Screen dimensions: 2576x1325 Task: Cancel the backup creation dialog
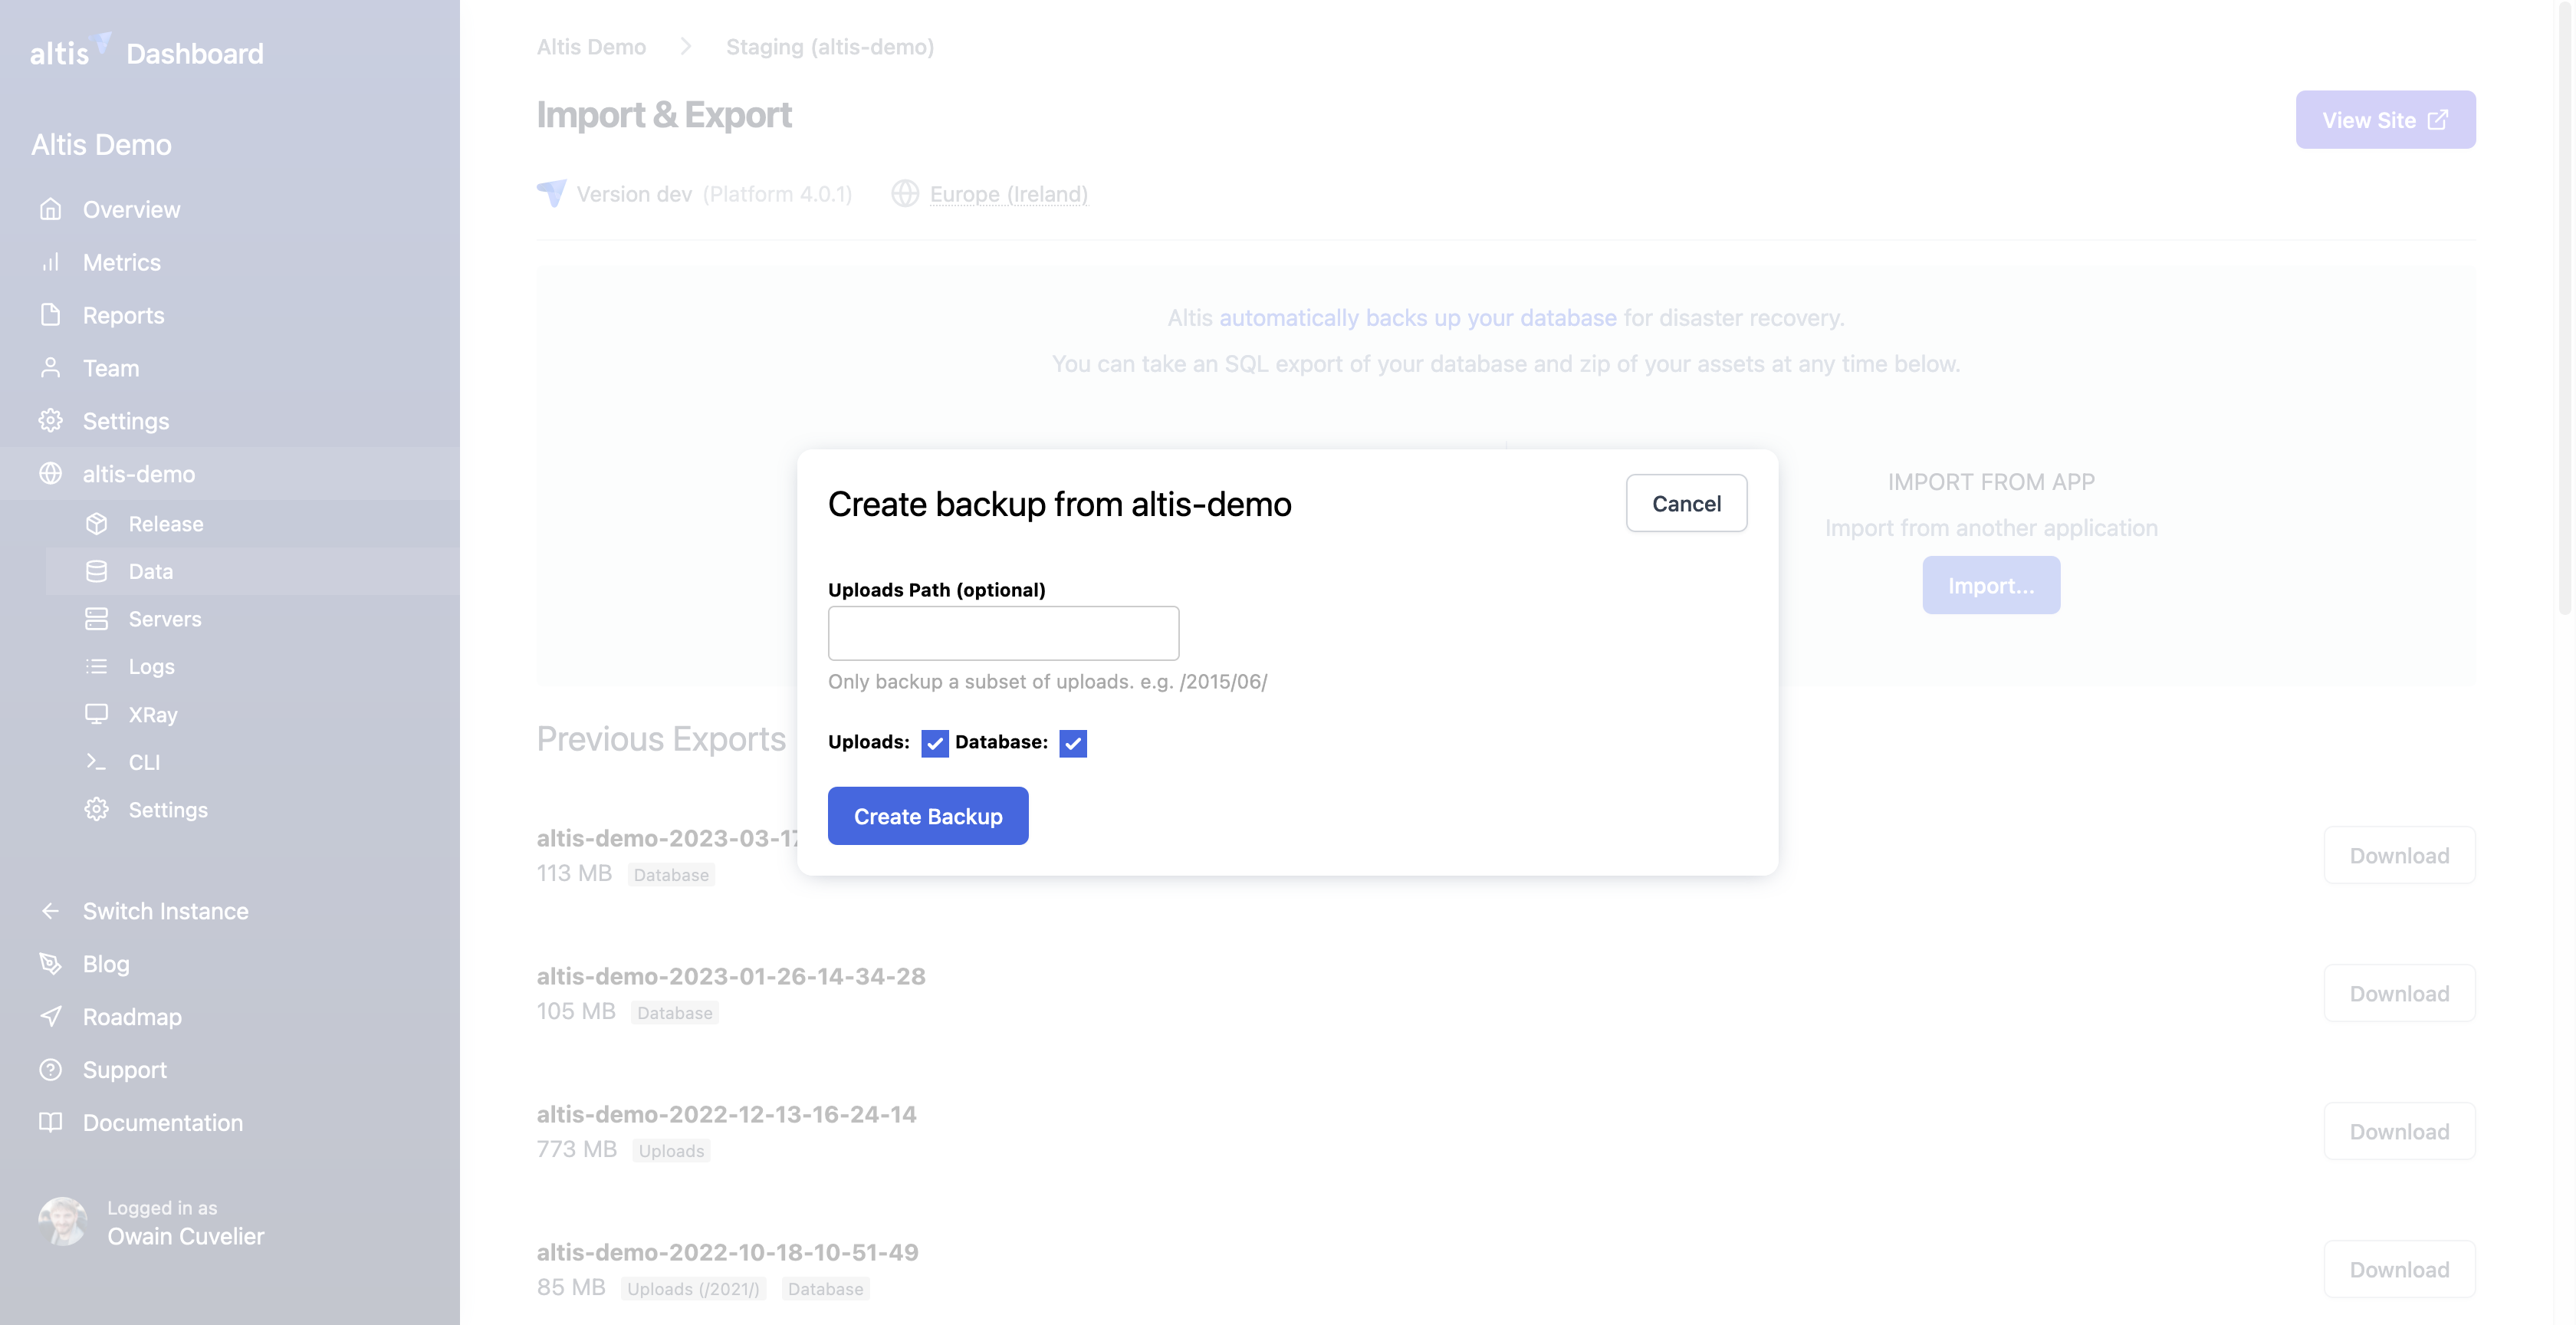(1686, 502)
